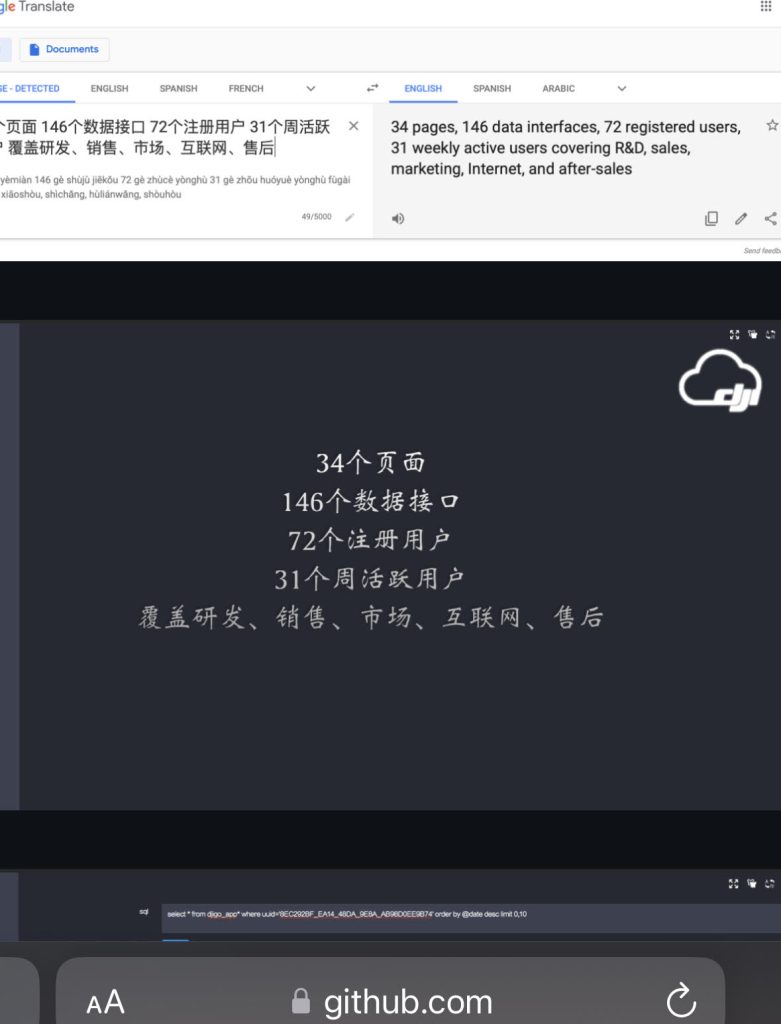Open handwriting input pencil under source text
The width and height of the screenshot is (781, 1024).
click(x=349, y=217)
